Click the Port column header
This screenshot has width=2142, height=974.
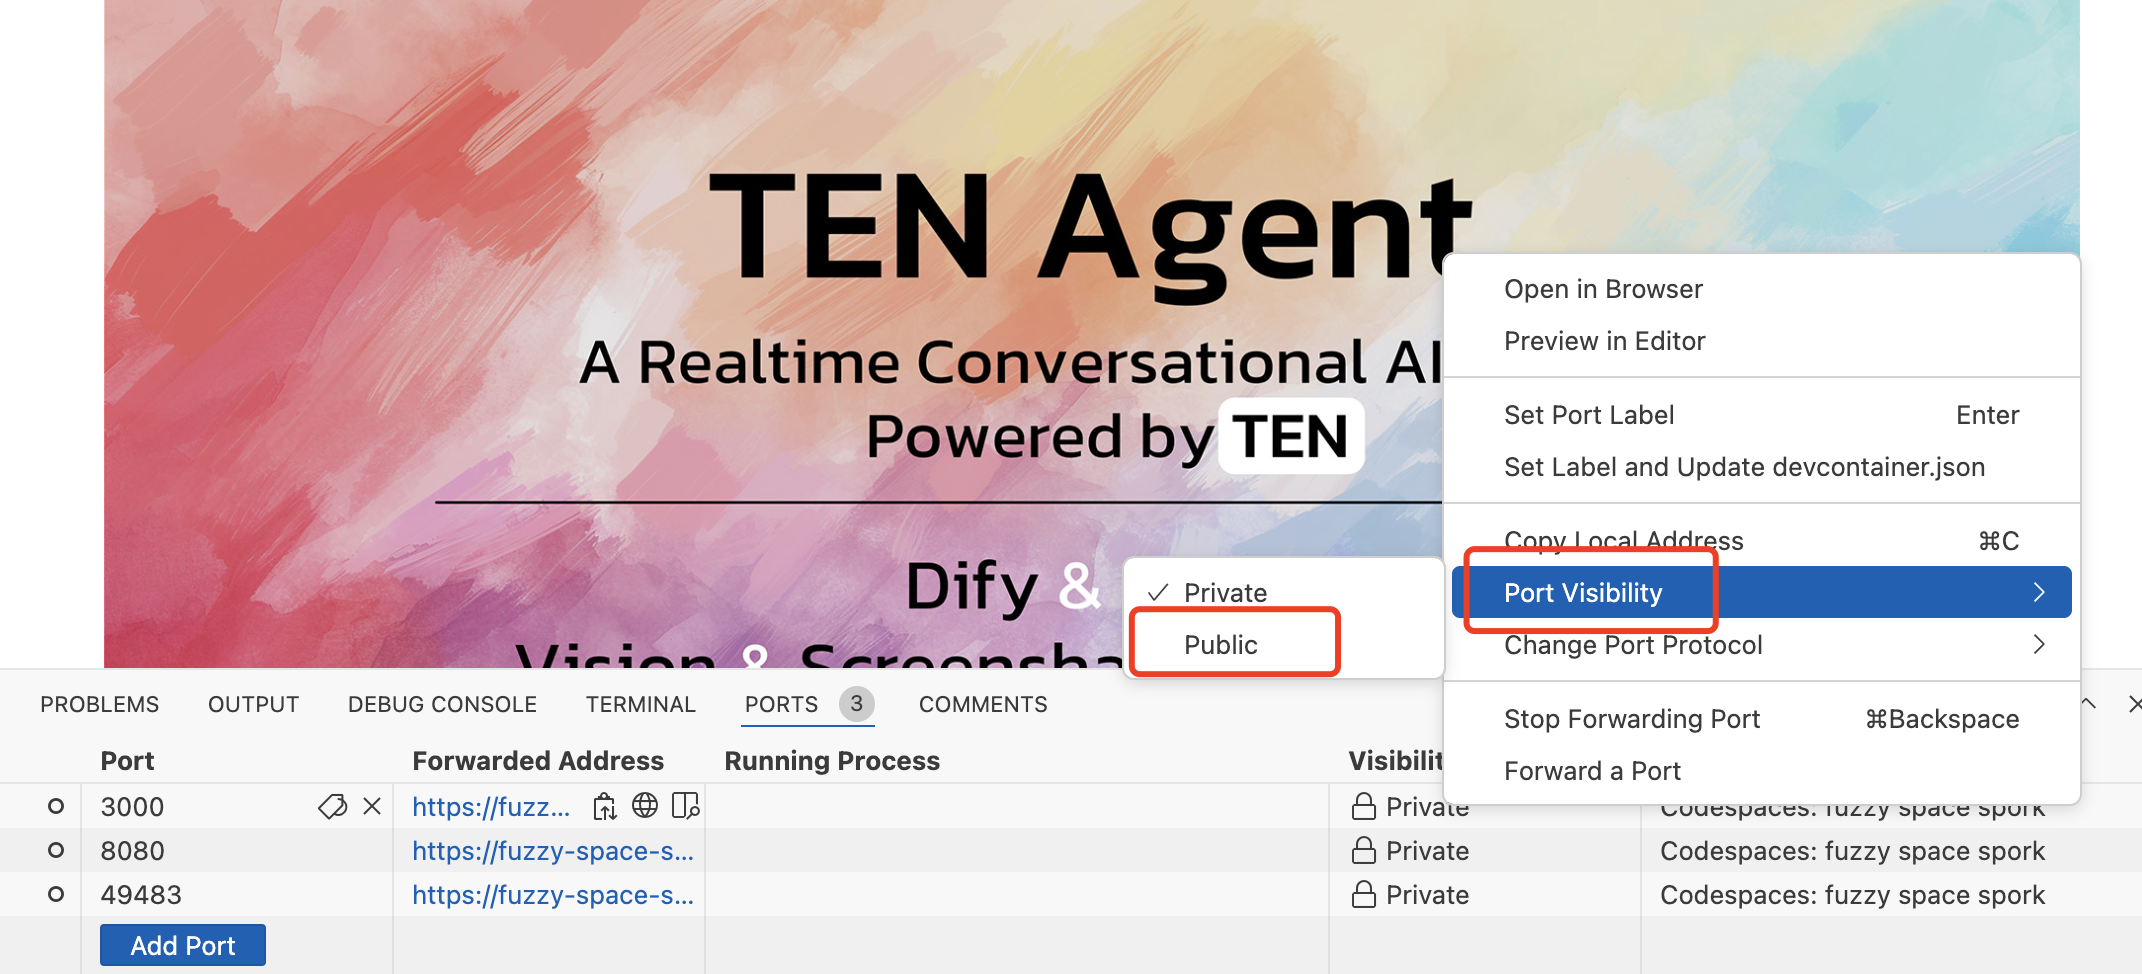pyautogui.click(x=127, y=761)
